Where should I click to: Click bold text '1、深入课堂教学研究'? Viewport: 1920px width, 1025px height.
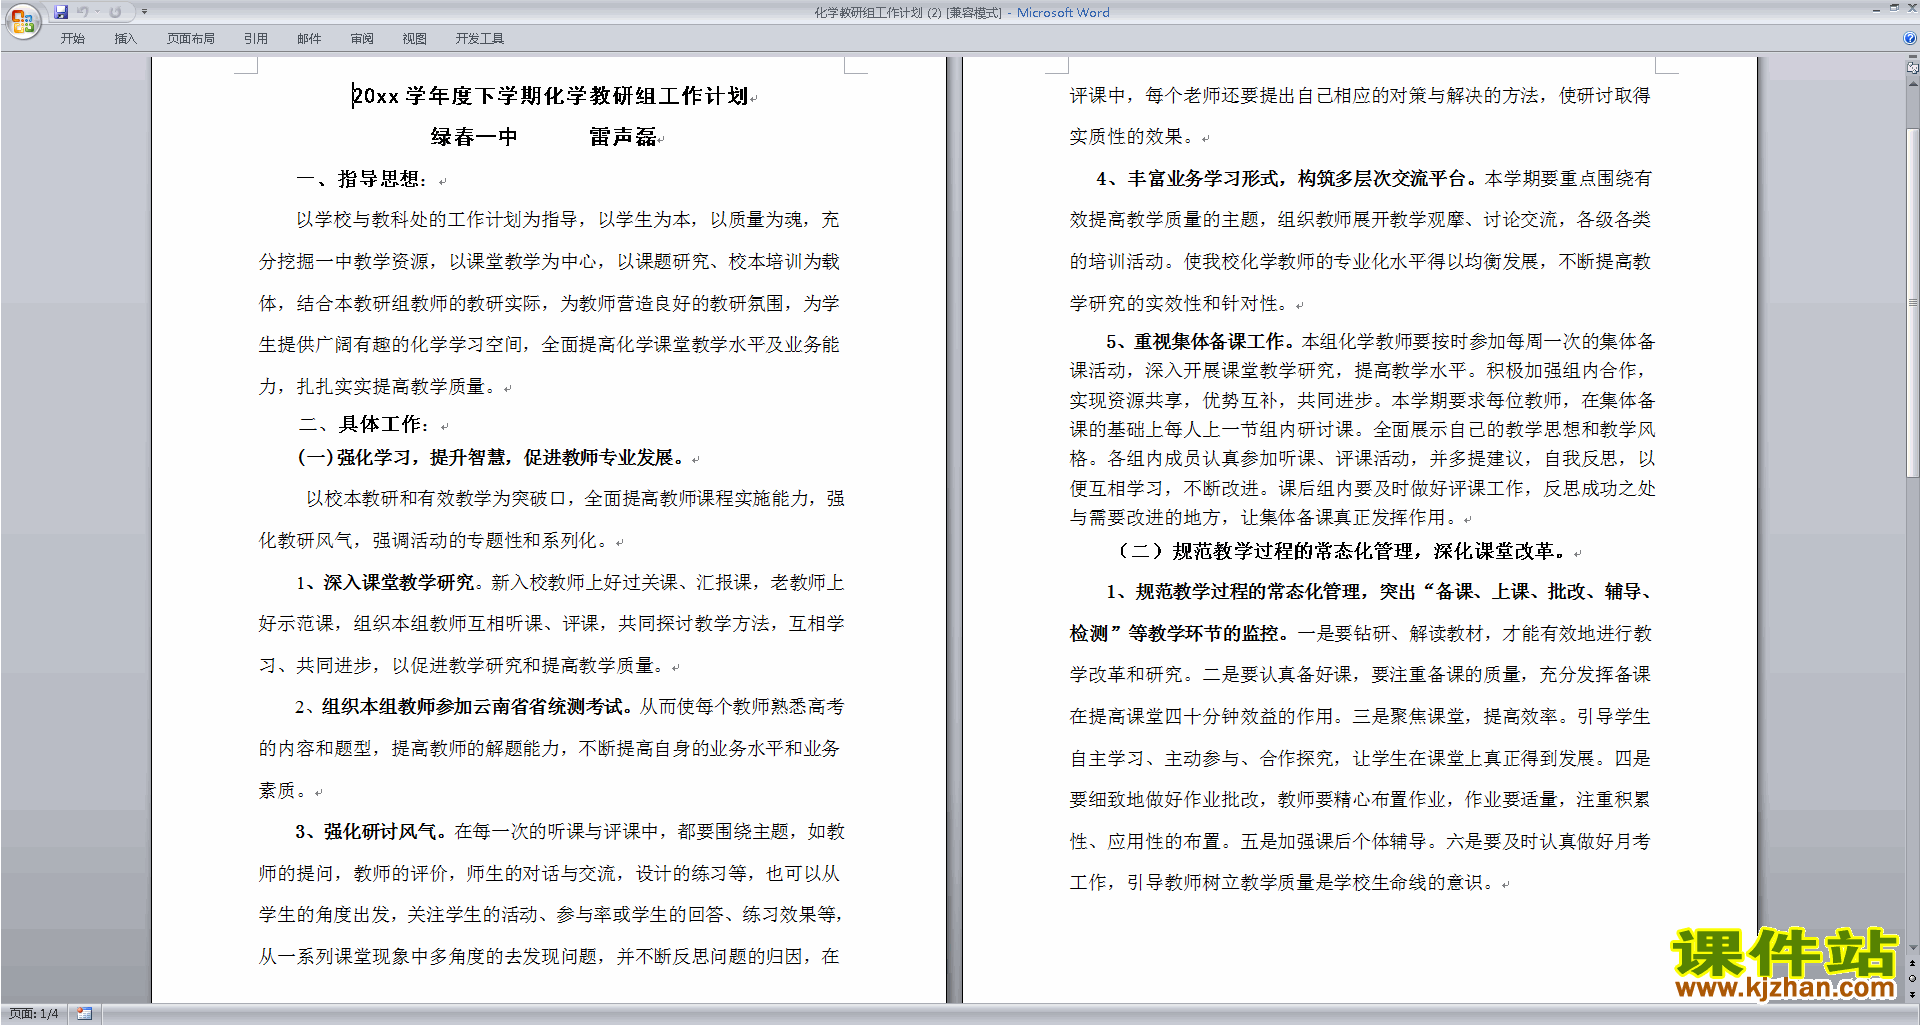pyautogui.click(x=385, y=582)
